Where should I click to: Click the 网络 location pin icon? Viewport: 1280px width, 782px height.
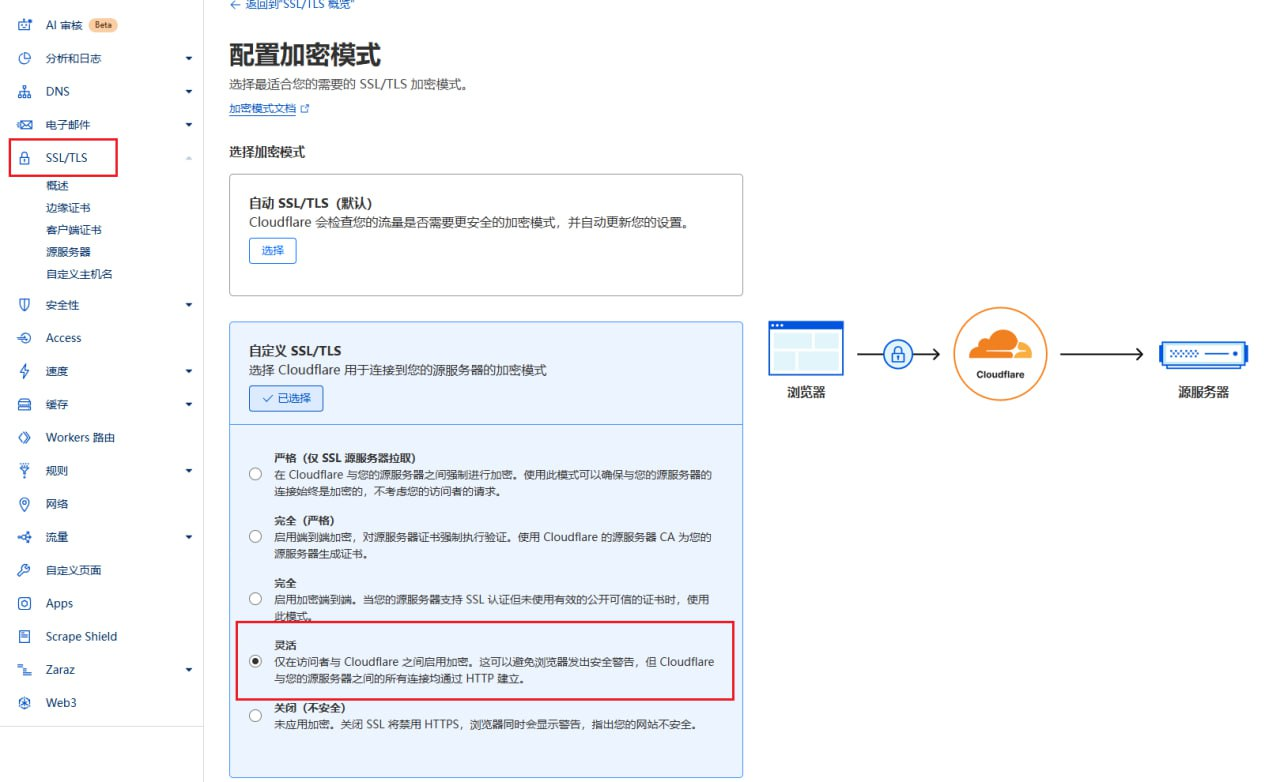pyautogui.click(x=25, y=504)
